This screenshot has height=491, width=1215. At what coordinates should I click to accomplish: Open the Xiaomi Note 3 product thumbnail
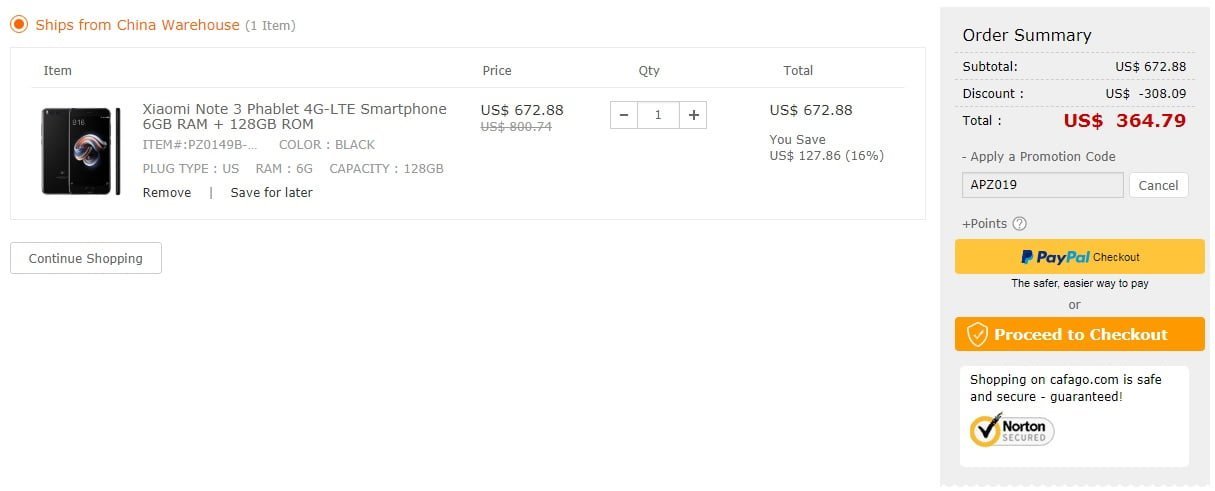pyautogui.click(x=81, y=151)
